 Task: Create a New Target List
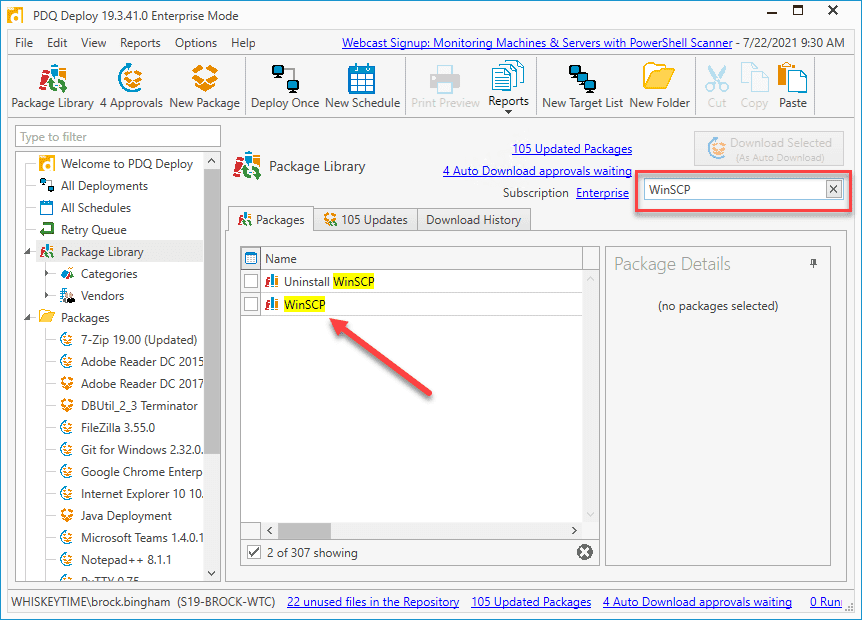[582, 87]
